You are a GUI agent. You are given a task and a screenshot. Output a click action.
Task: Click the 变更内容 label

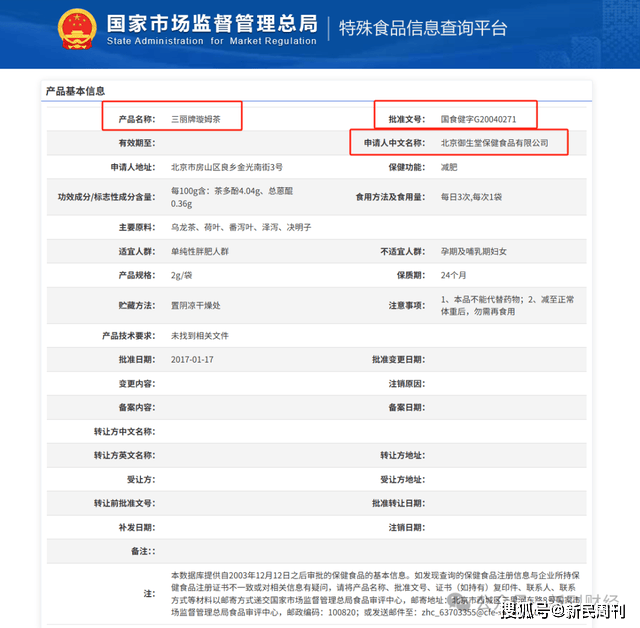[x=137, y=384]
